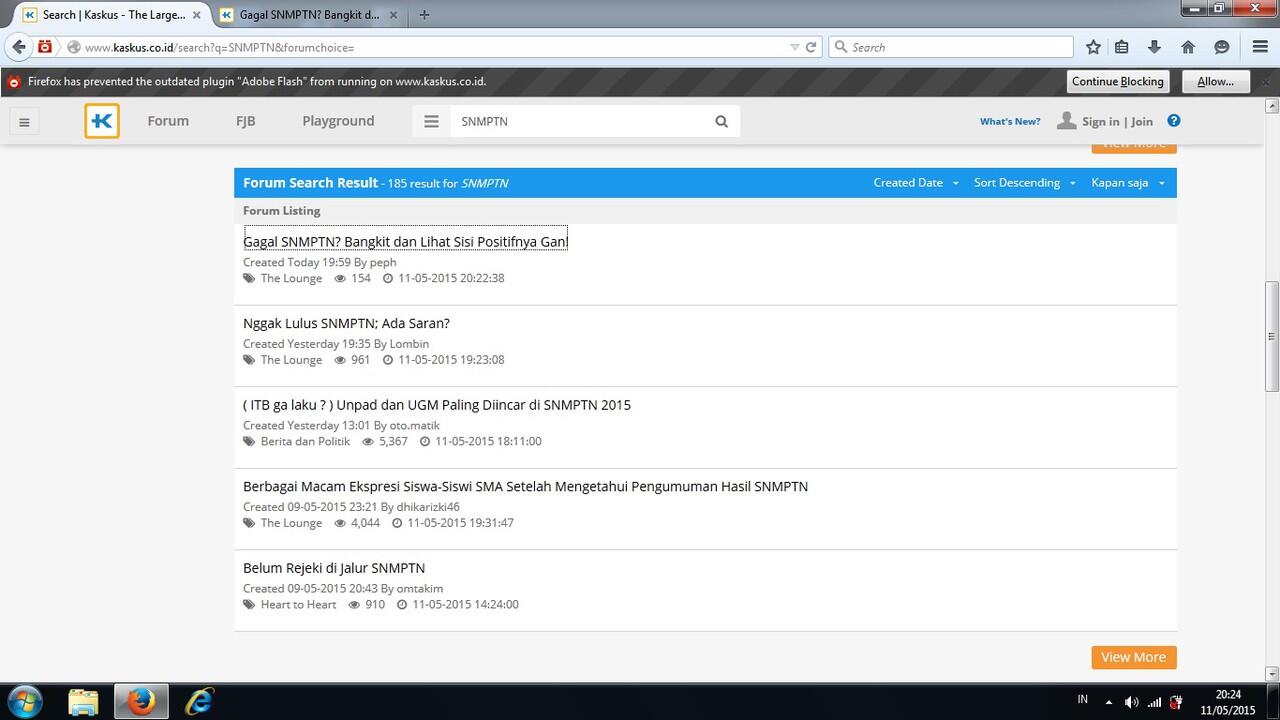Switch to the Gagal SNMPTN? browser tab
This screenshot has width=1280, height=720.
309,14
